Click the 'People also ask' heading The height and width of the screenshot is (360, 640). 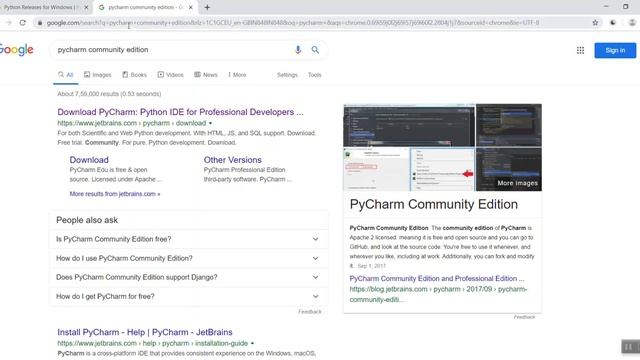pos(87,220)
